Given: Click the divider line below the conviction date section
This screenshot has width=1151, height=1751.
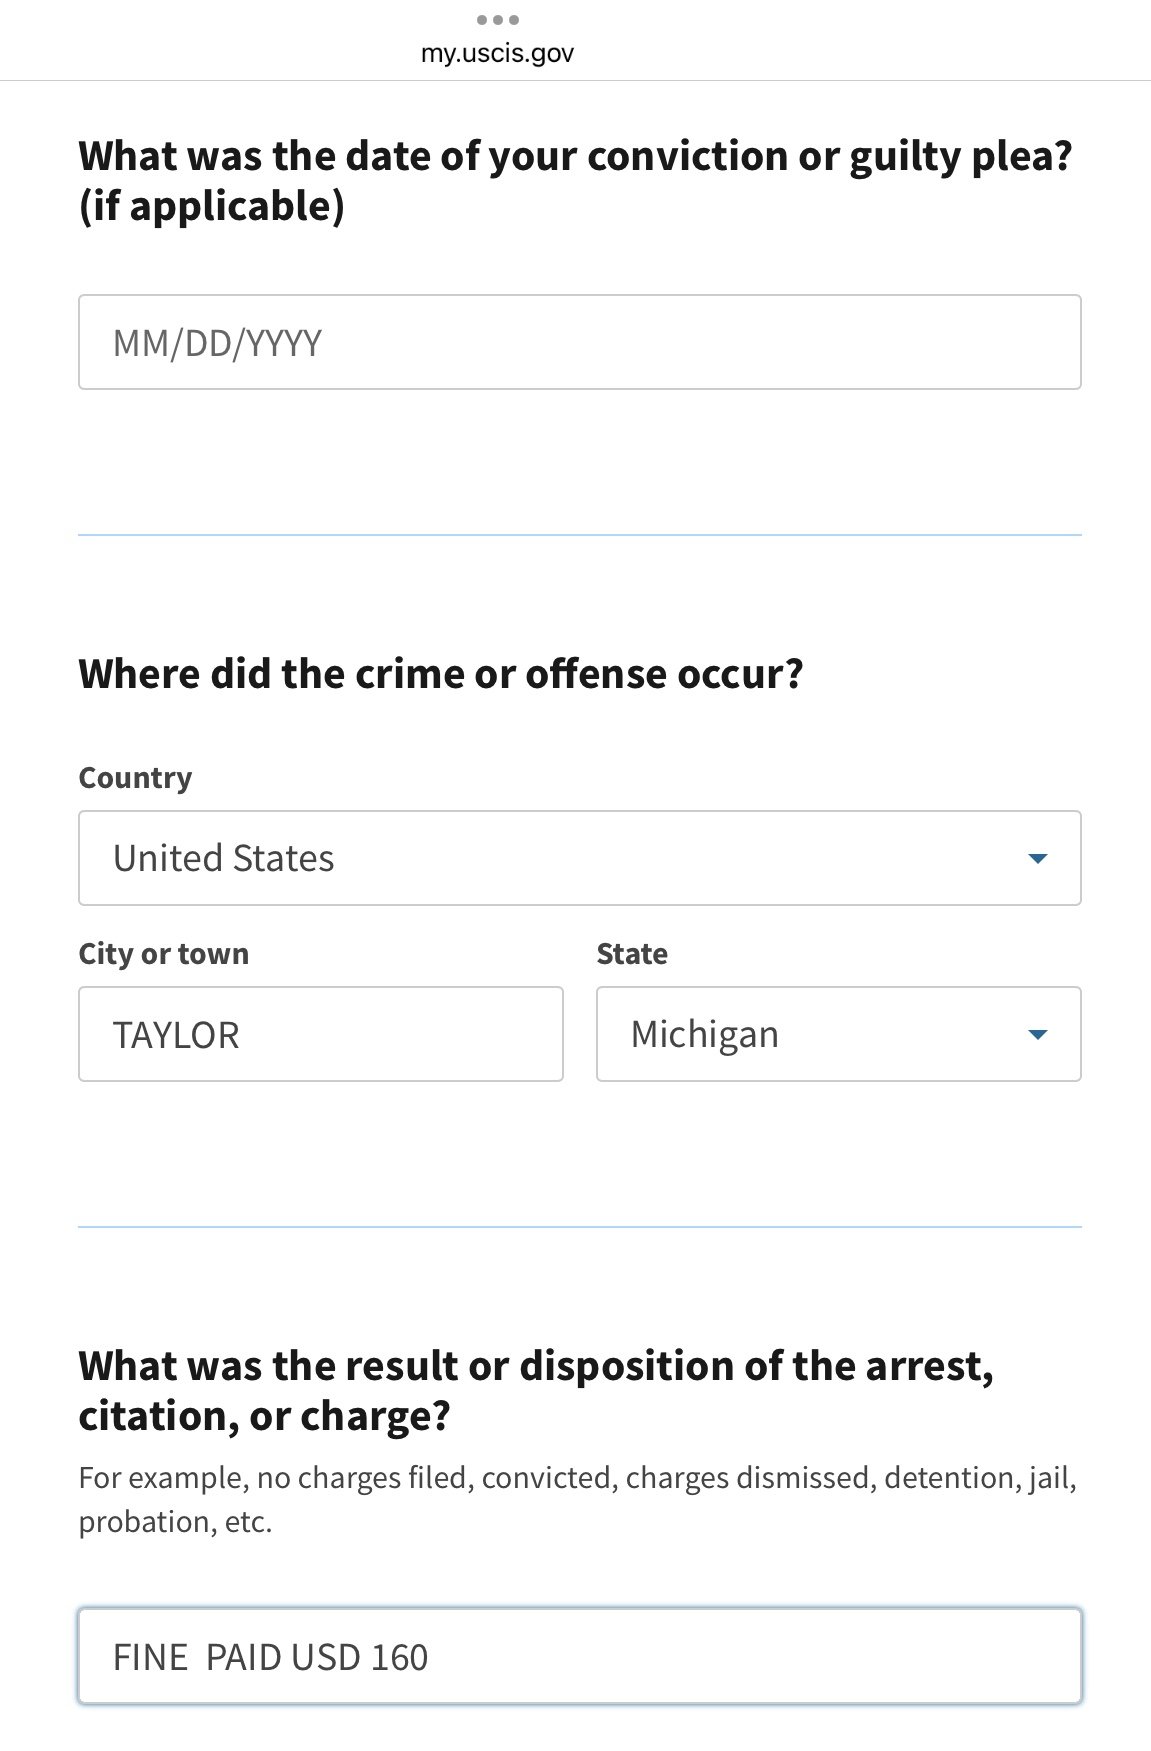Looking at the screenshot, I should 579,535.
